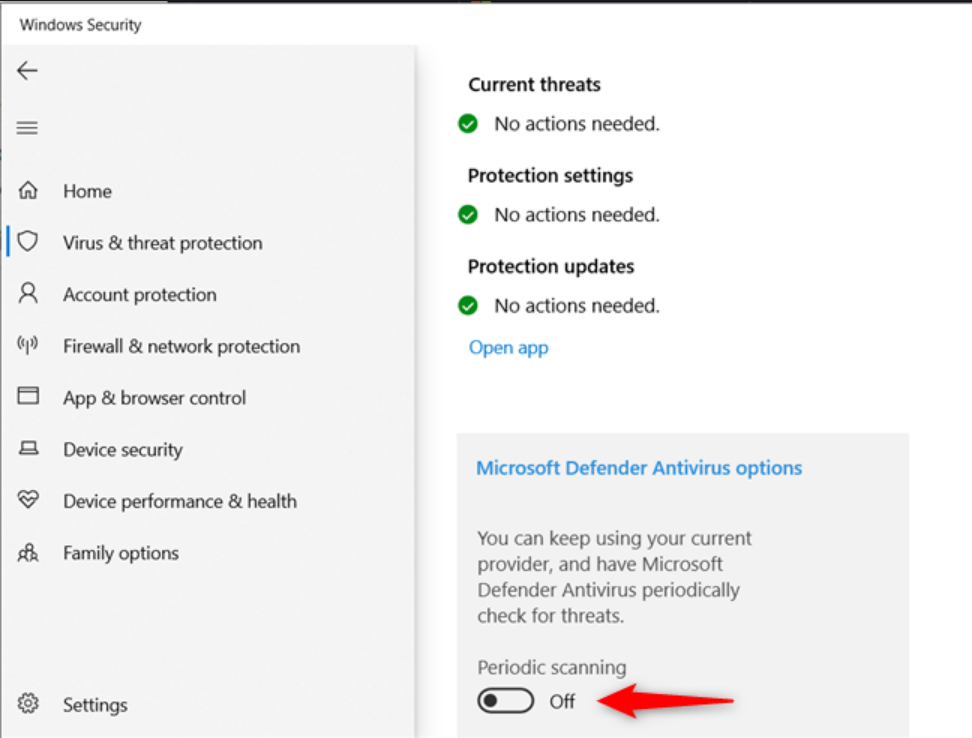Click the Windows Security window title
Viewport: 972px width, 738px height.
(x=80, y=25)
